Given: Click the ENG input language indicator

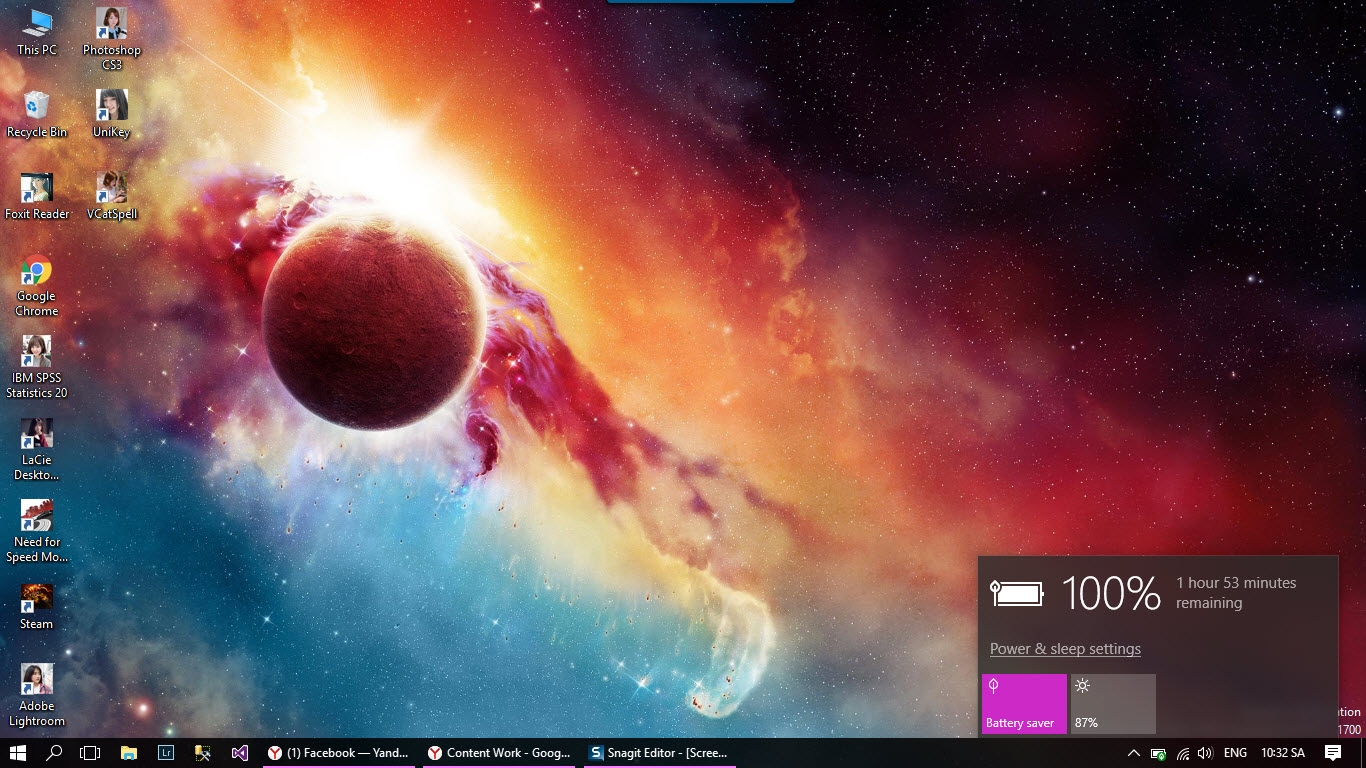Looking at the screenshot, I should (x=1235, y=753).
